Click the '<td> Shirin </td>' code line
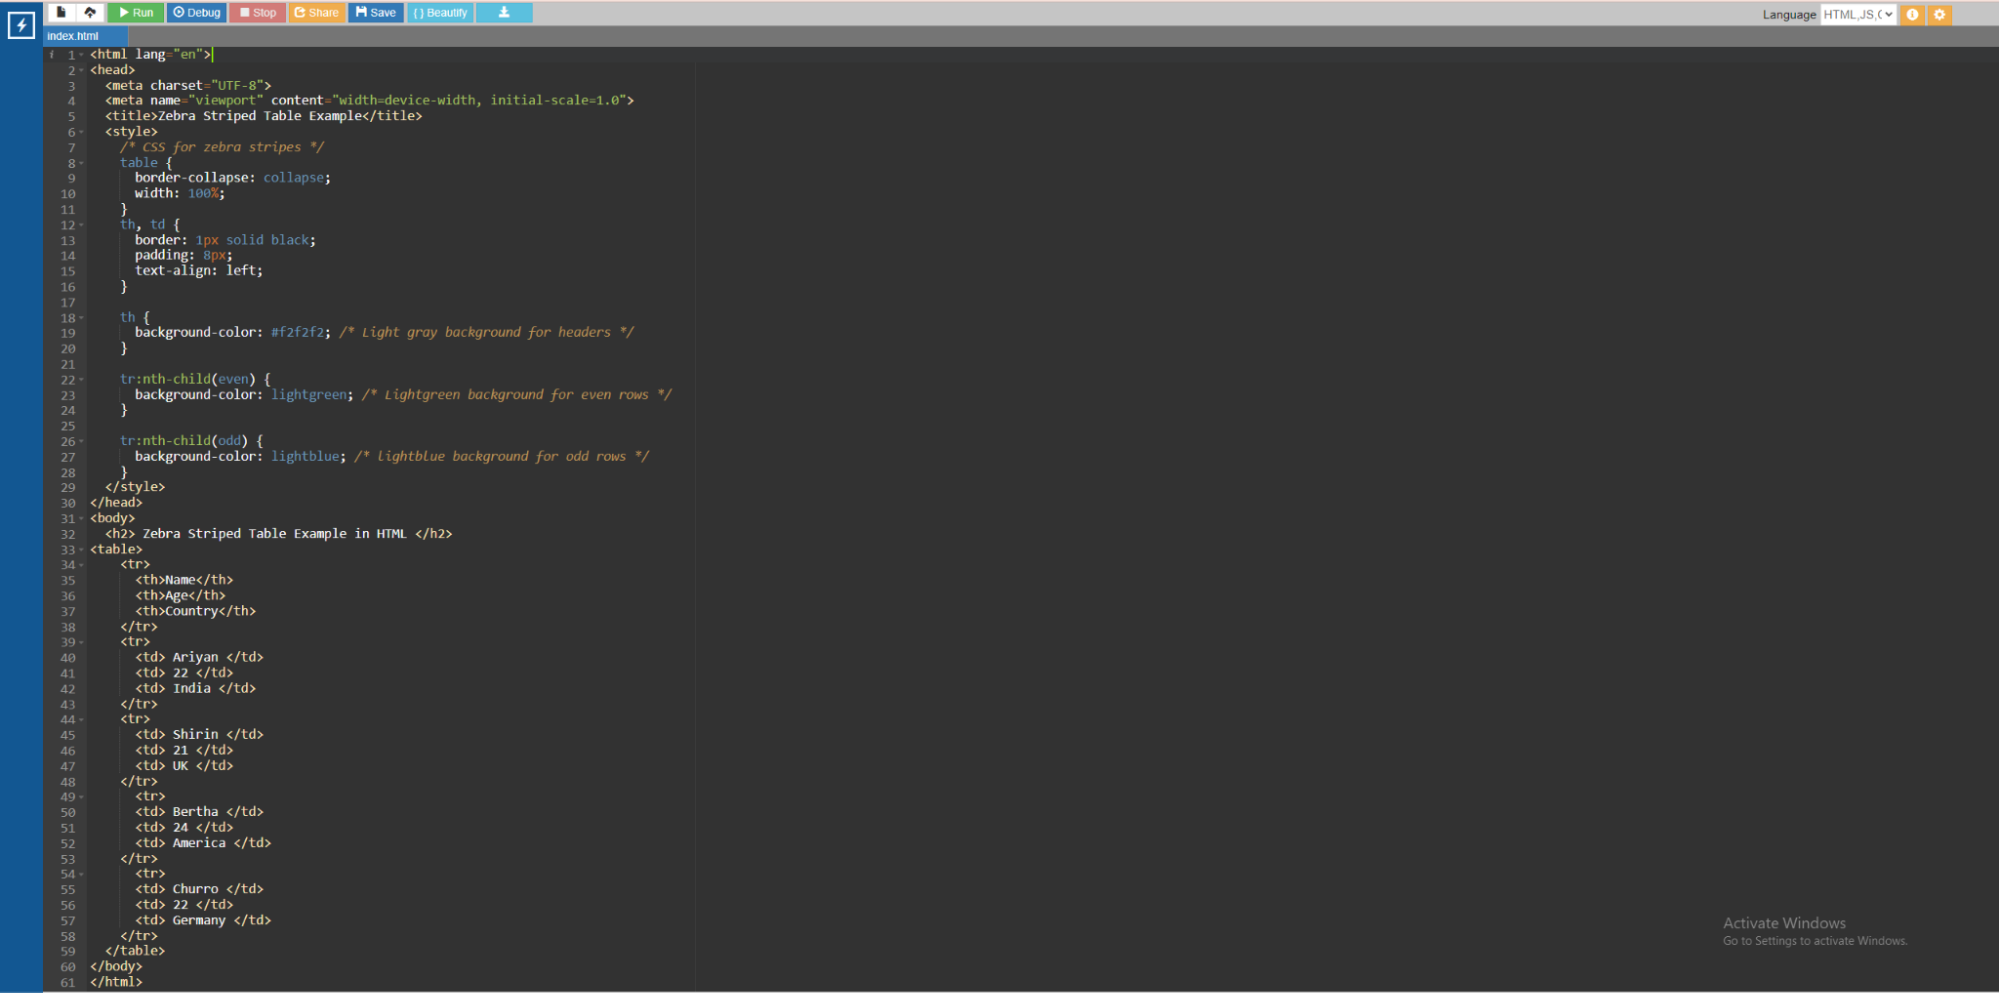This screenshot has height=993, width=1999. 199,735
